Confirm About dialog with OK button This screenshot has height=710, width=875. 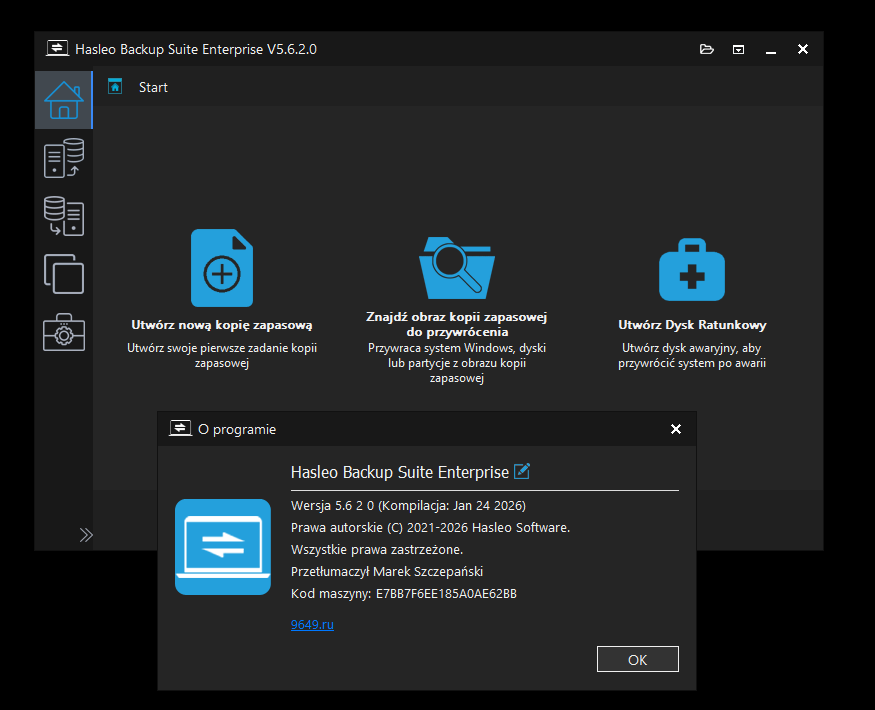coord(638,659)
